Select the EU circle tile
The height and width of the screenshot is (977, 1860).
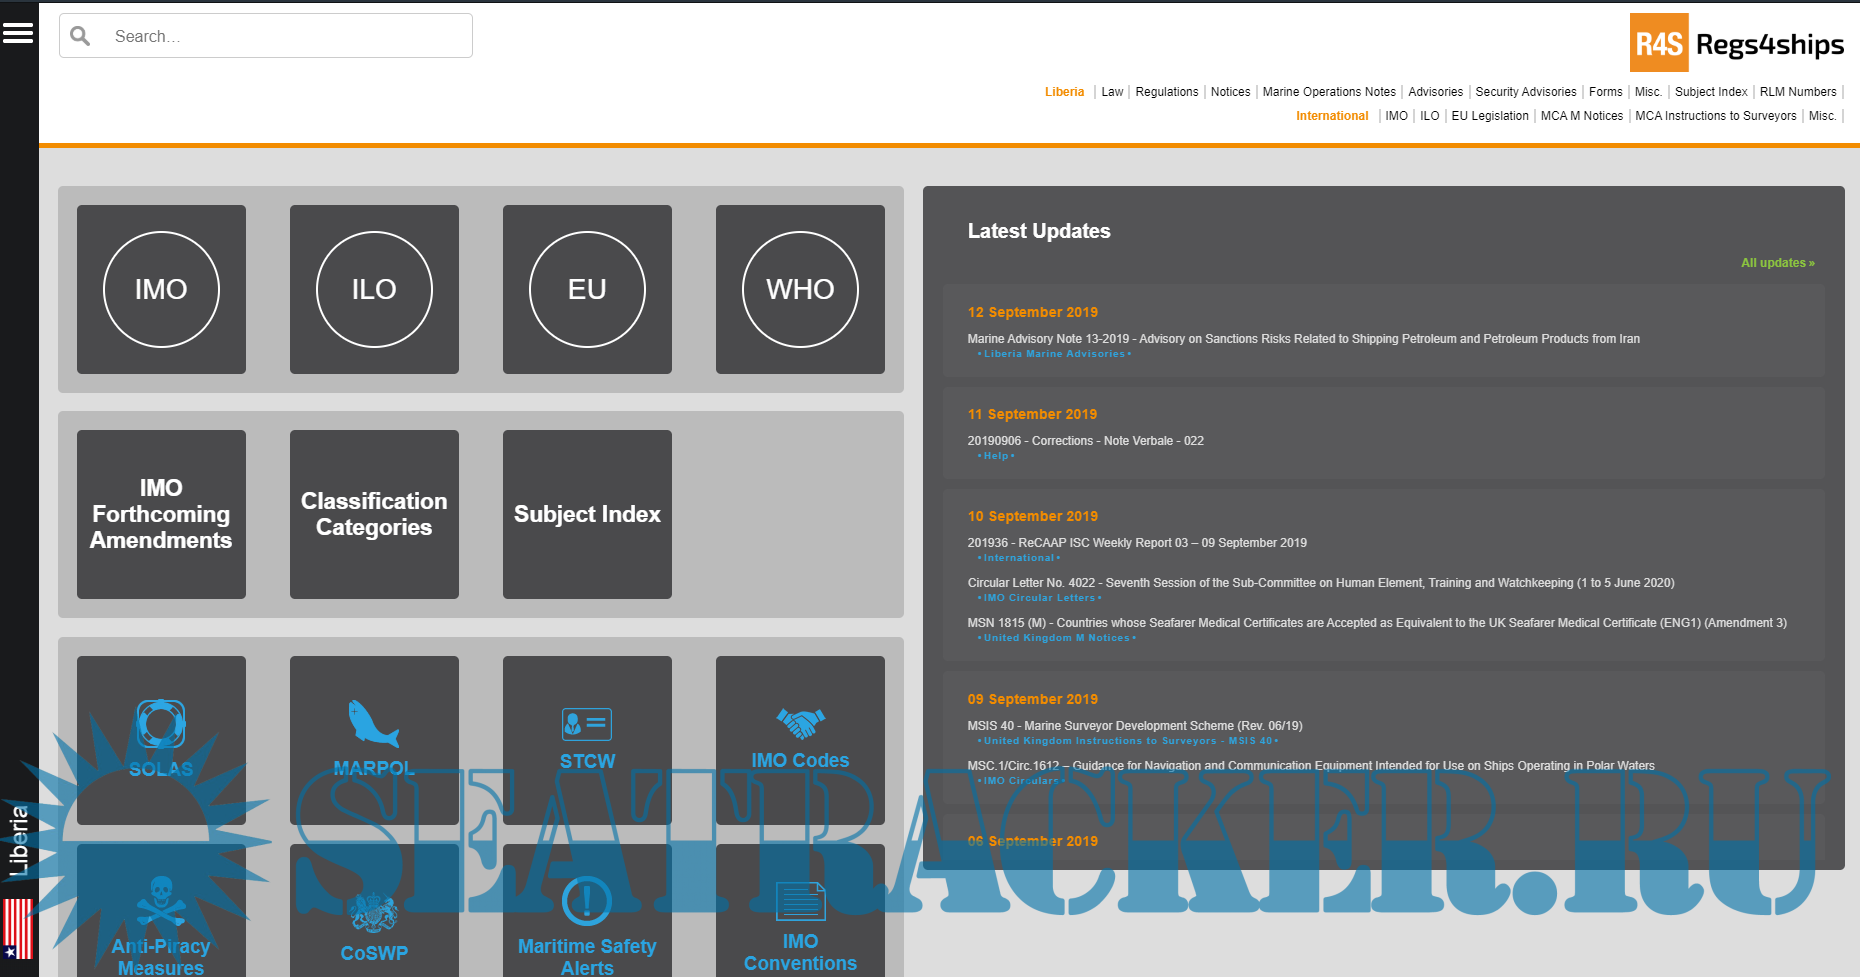(x=587, y=289)
